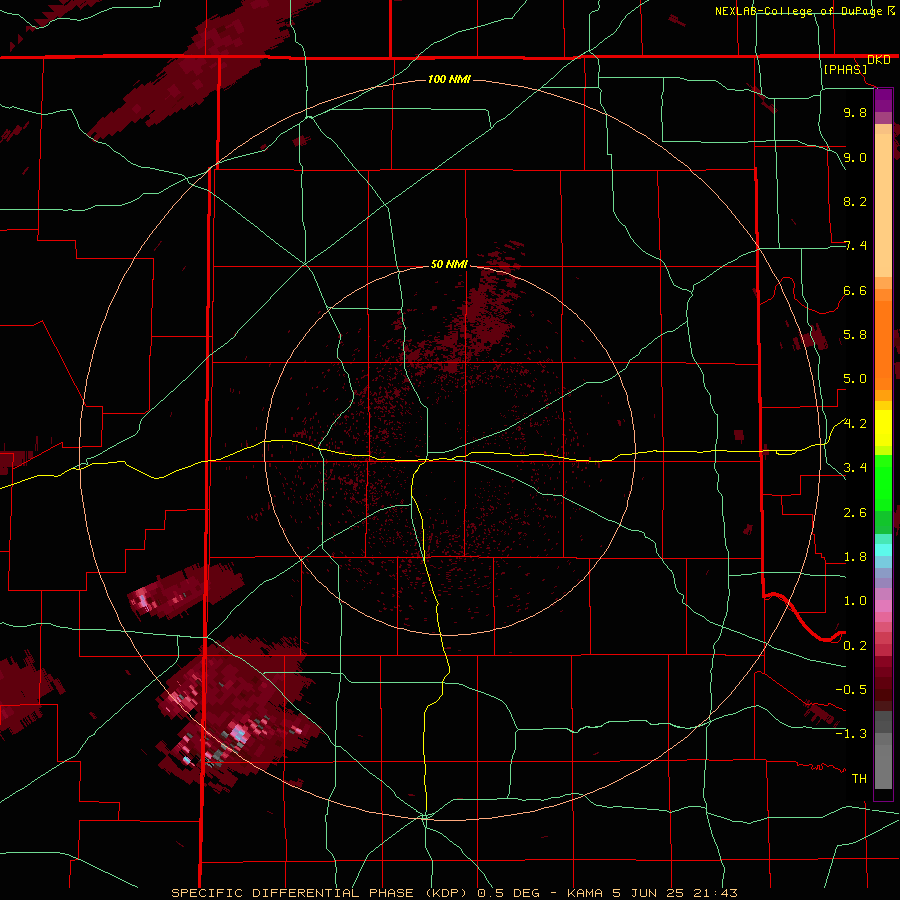Pick the yellow segment of the color bar
The height and width of the screenshot is (900, 900).
(x=883, y=428)
